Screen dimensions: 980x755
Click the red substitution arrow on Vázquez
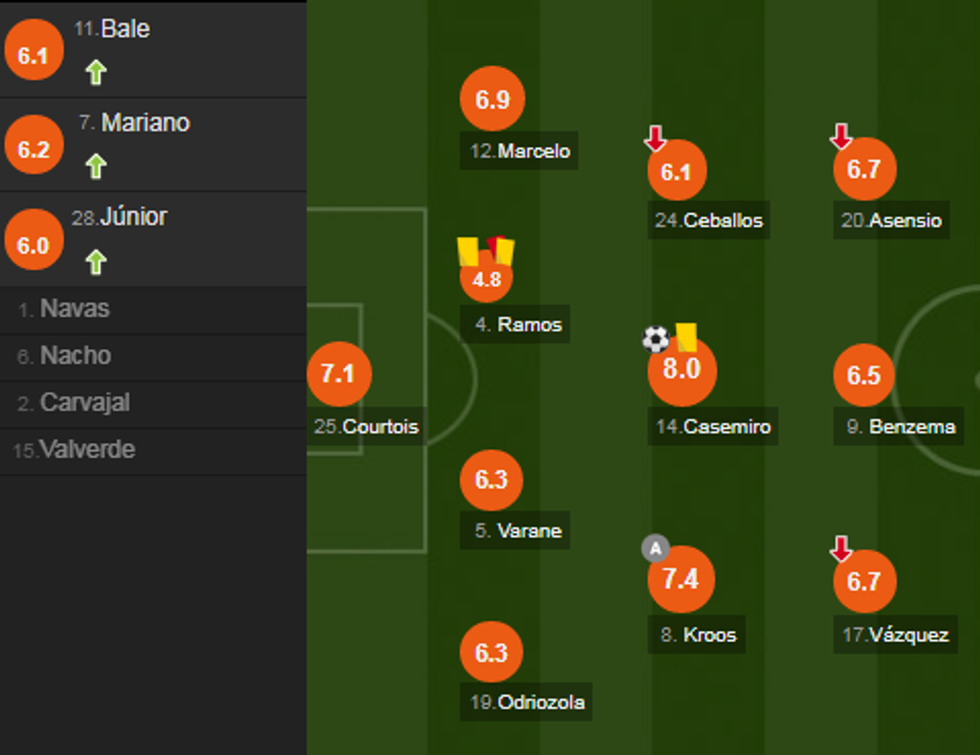pyautogui.click(x=841, y=548)
